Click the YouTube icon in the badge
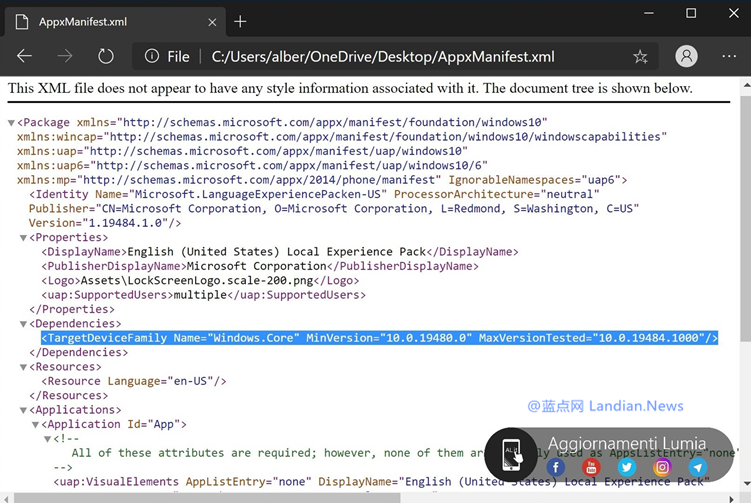The image size is (751, 503). coord(591,467)
